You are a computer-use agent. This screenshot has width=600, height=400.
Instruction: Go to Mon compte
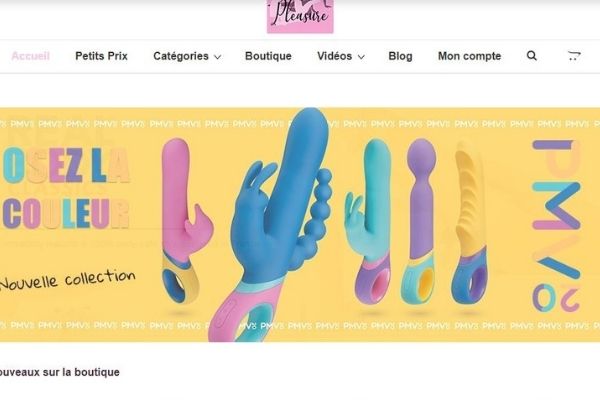pyautogui.click(x=470, y=56)
